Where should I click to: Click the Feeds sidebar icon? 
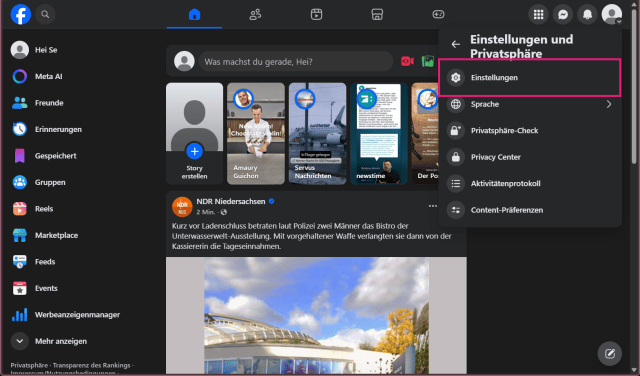[20, 262]
